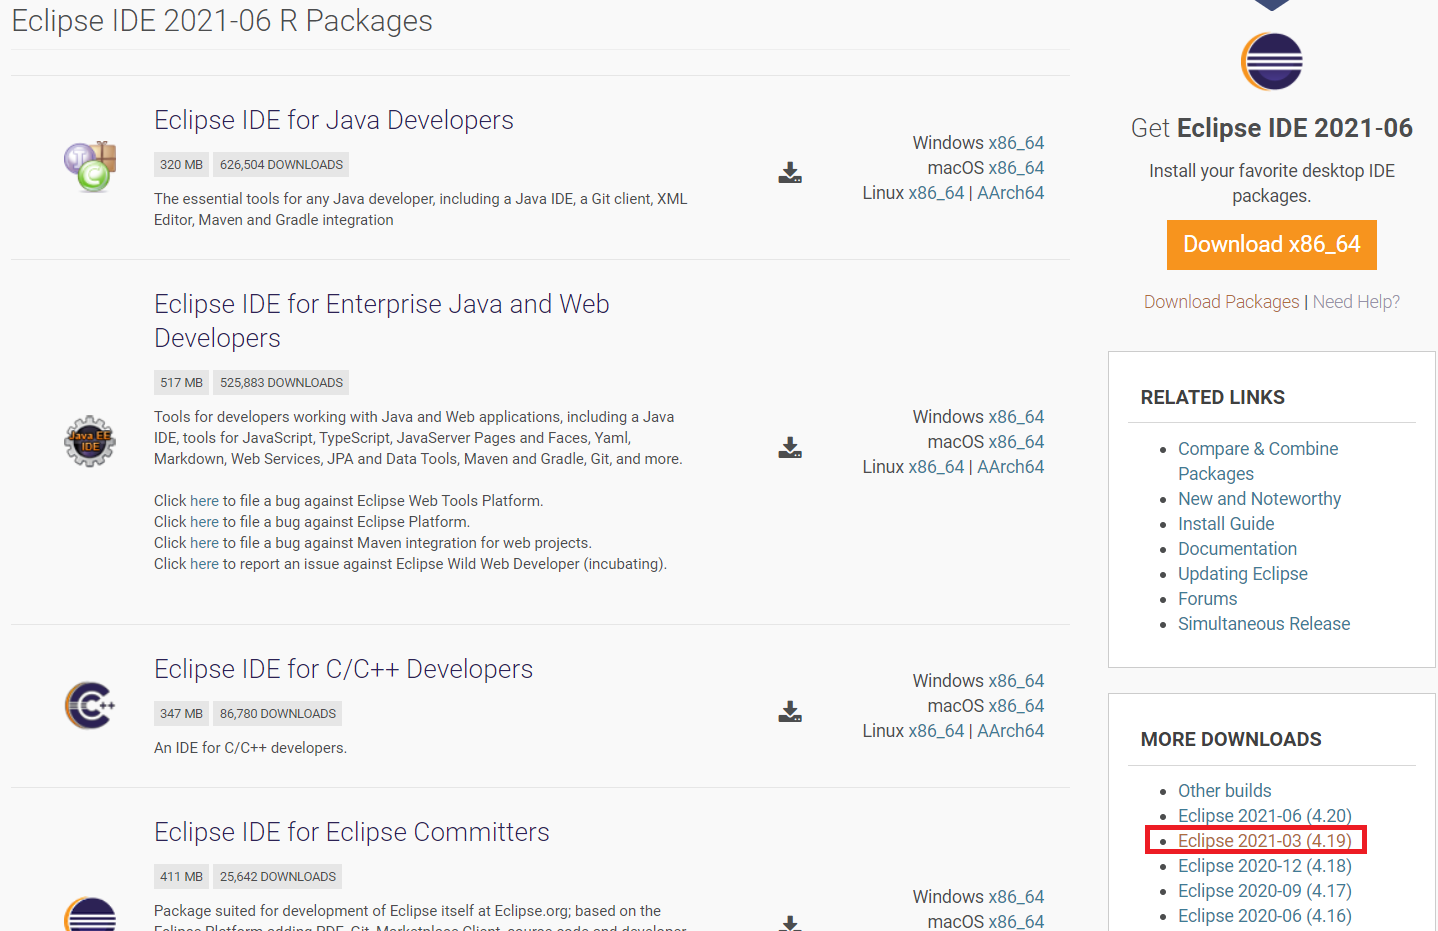
Task: Click the MORE DOWNLOADS heading
Action: pos(1231,740)
